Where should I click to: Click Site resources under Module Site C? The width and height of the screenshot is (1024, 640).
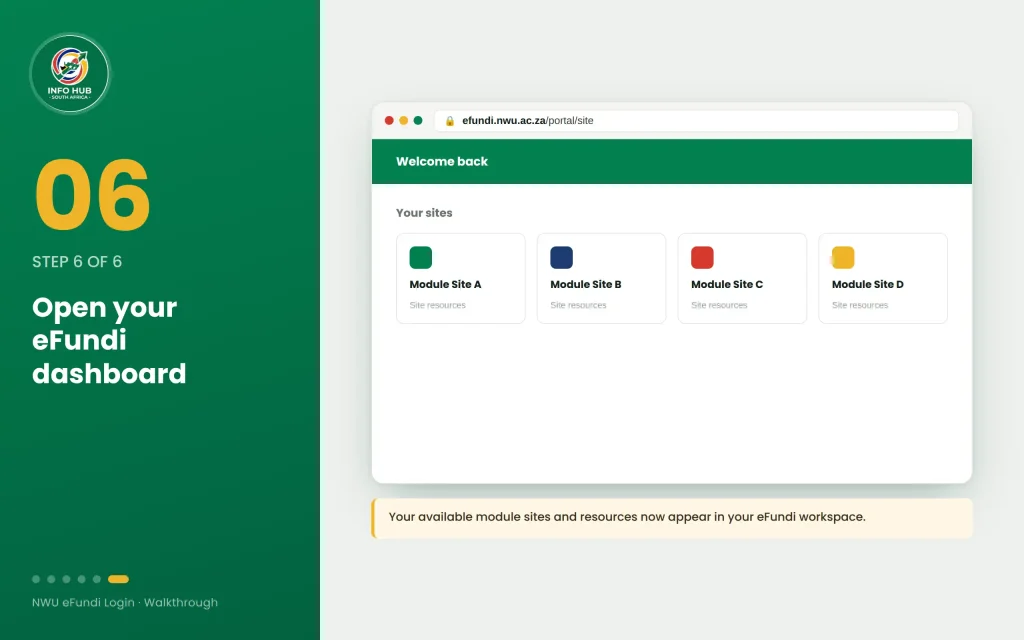coord(719,305)
